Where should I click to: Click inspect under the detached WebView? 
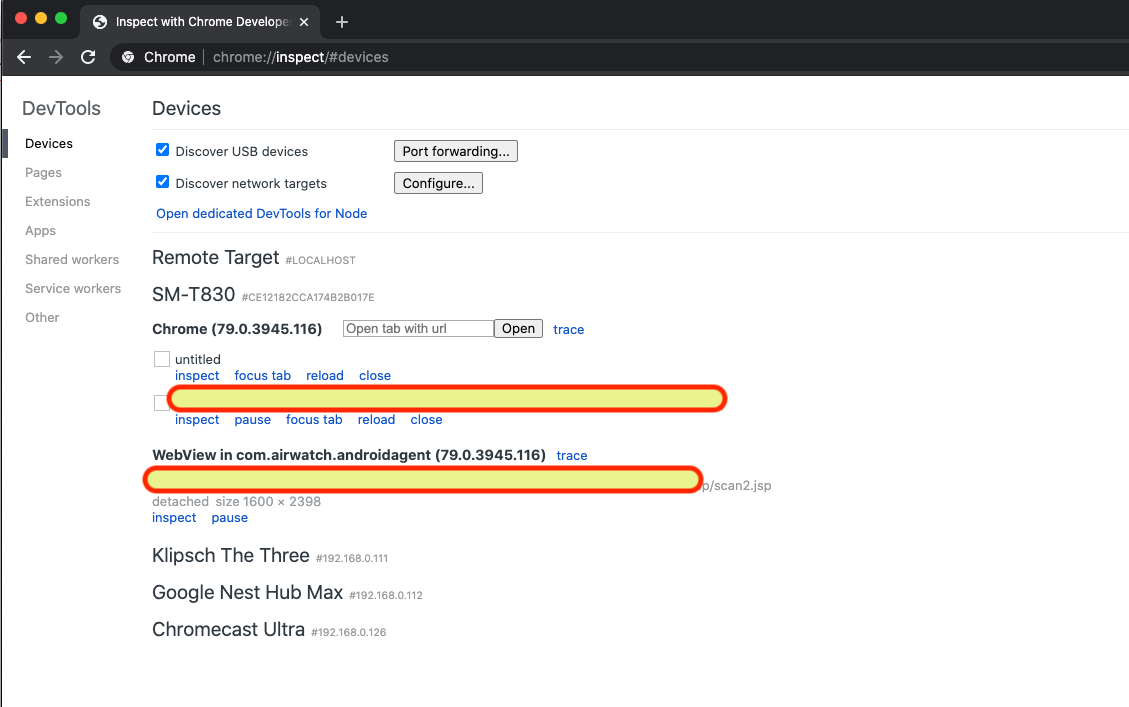[174, 517]
